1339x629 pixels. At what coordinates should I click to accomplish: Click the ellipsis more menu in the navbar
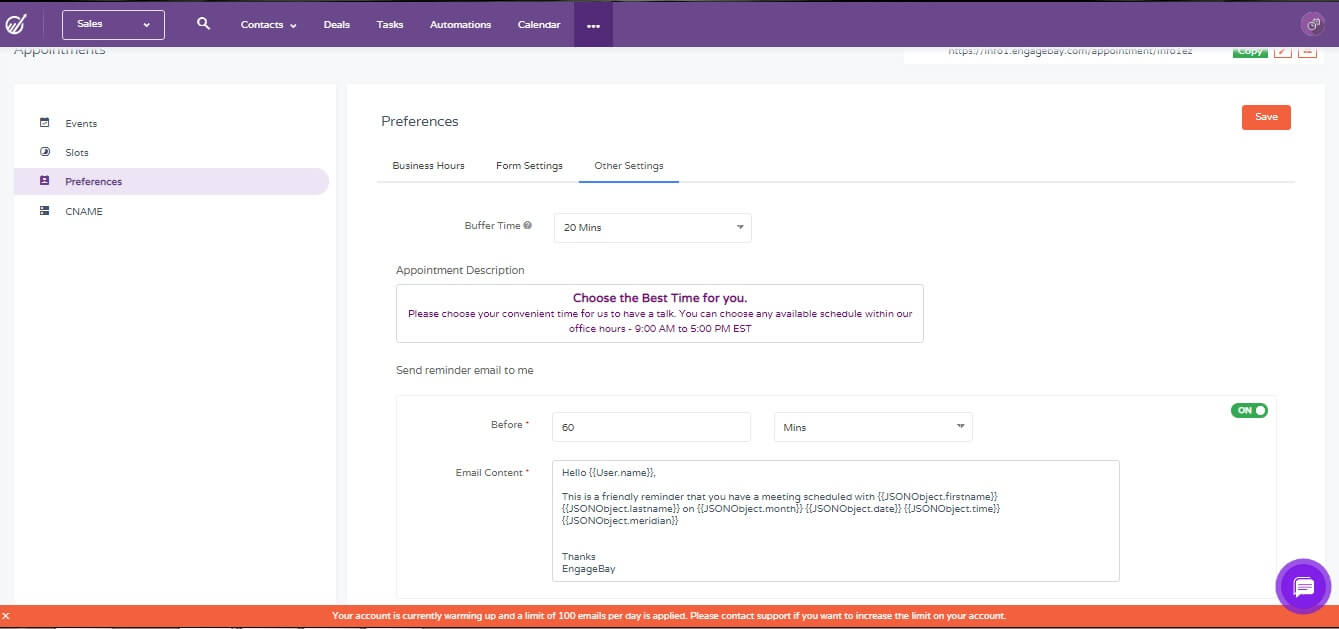pyautogui.click(x=593, y=23)
